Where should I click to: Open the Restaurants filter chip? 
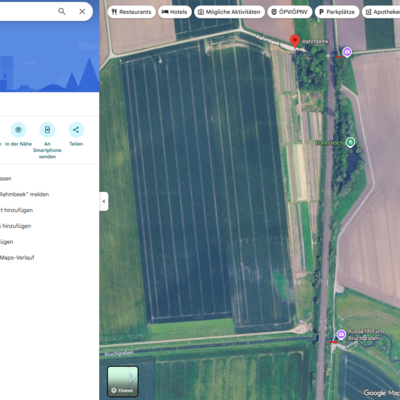pyautogui.click(x=131, y=12)
